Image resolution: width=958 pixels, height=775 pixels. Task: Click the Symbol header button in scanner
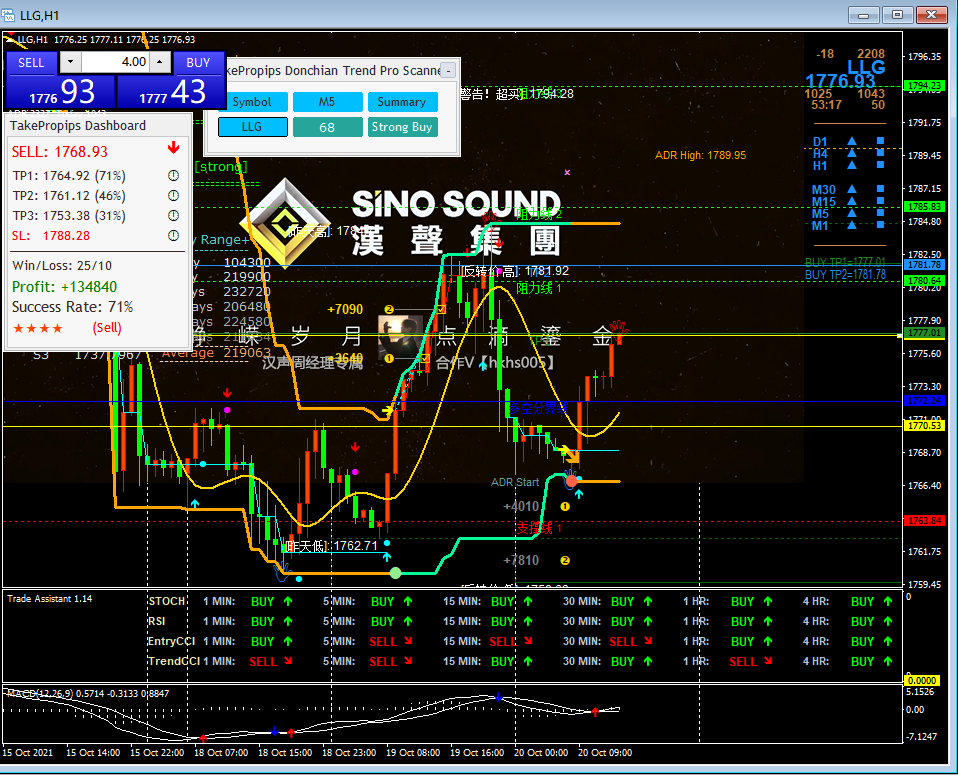click(x=252, y=102)
